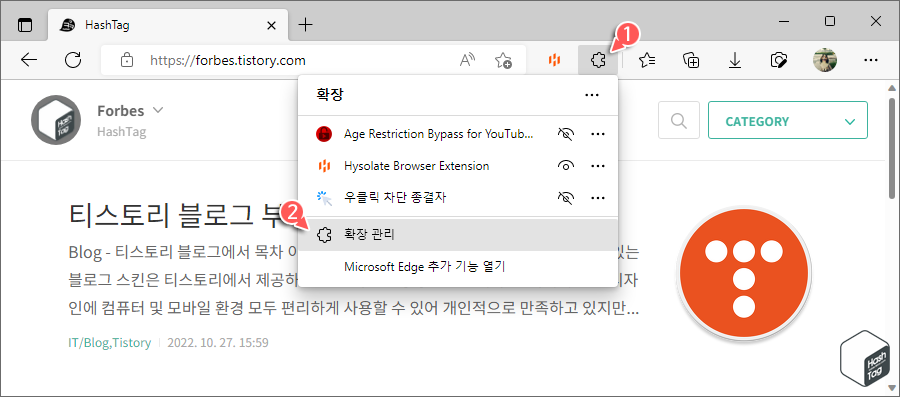Click the HashTag subtitle under Forbes
This screenshot has width=900, height=397.
pos(122,131)
